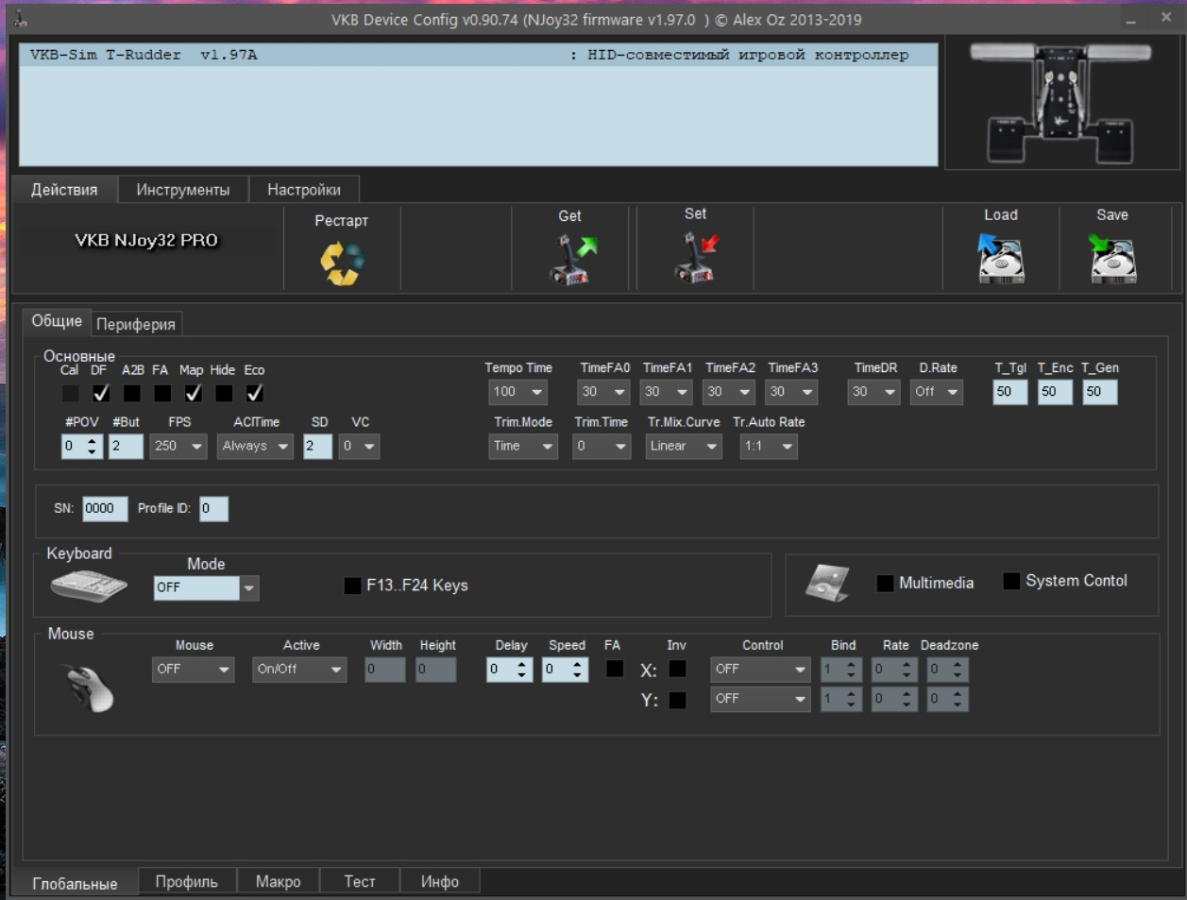The image size is (1187, 900).
Task: Switch to the Действия tab
Action: 64,189
